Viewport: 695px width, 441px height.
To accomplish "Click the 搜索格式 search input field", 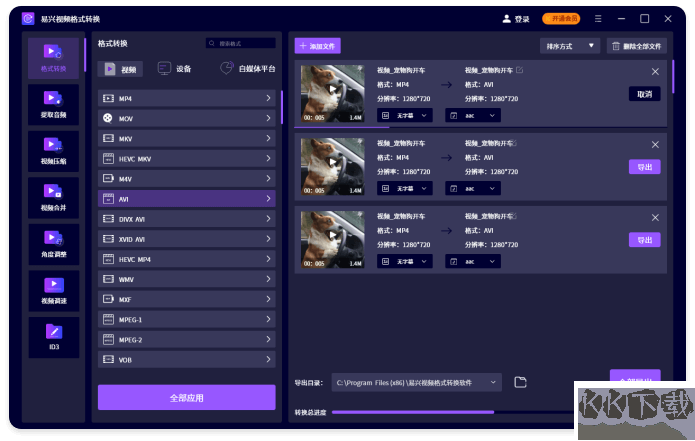I will (x=240, y=43).
